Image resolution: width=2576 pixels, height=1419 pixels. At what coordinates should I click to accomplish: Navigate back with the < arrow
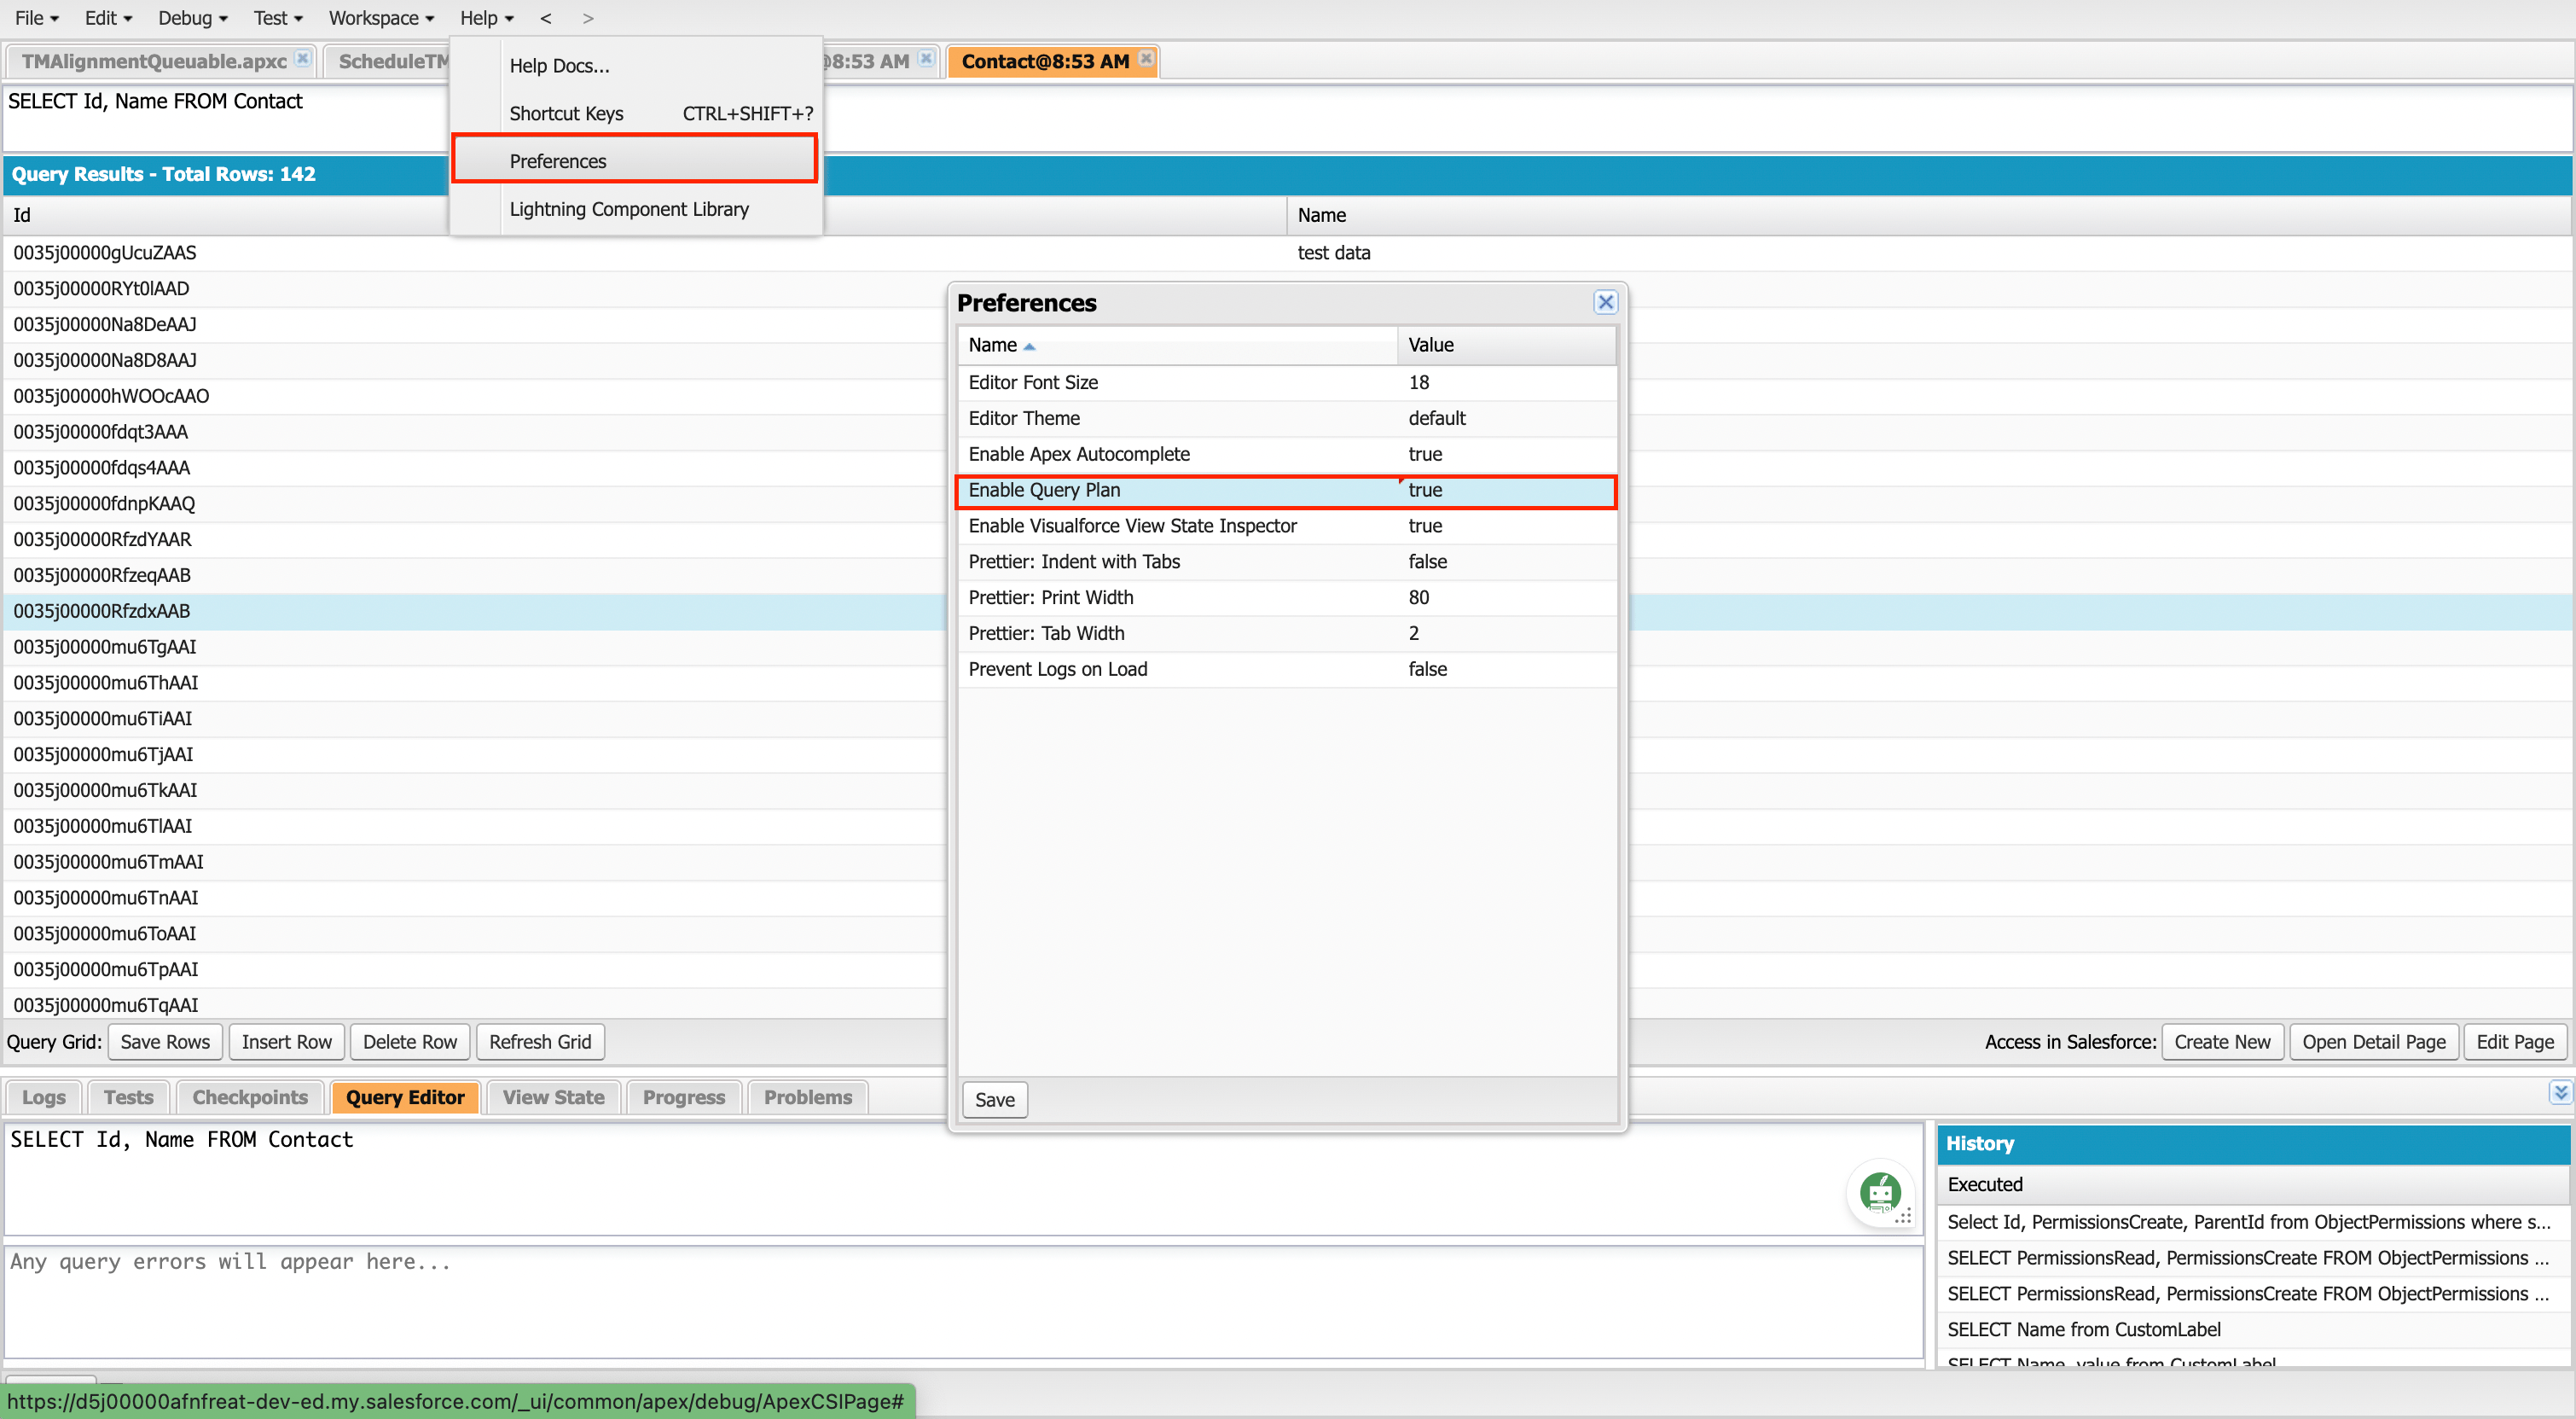(x=546, y=18)
